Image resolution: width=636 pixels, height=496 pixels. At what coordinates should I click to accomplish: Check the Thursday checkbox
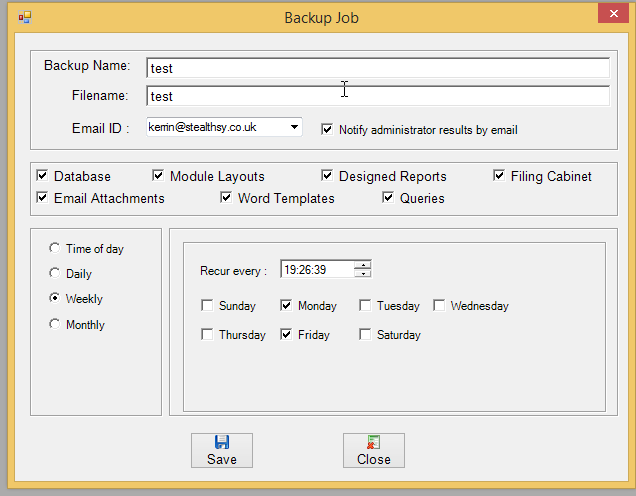click(x=207, y=335)
